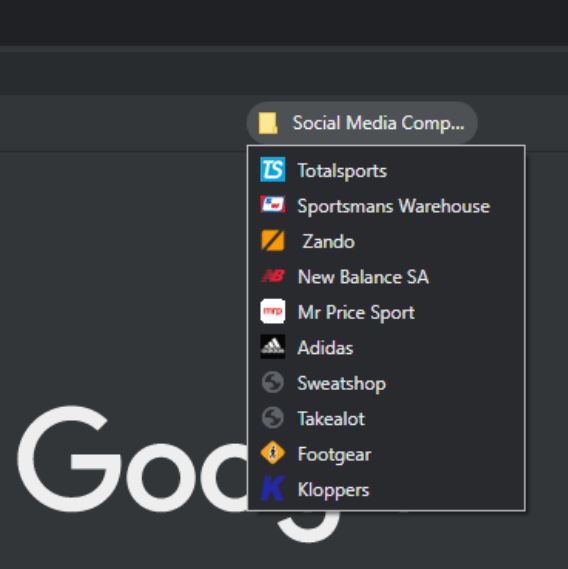Screen dimensions: 568x569
Task: Click the globe icon beside Takealot
Action: pyautogui.click(x=273, y=418)
